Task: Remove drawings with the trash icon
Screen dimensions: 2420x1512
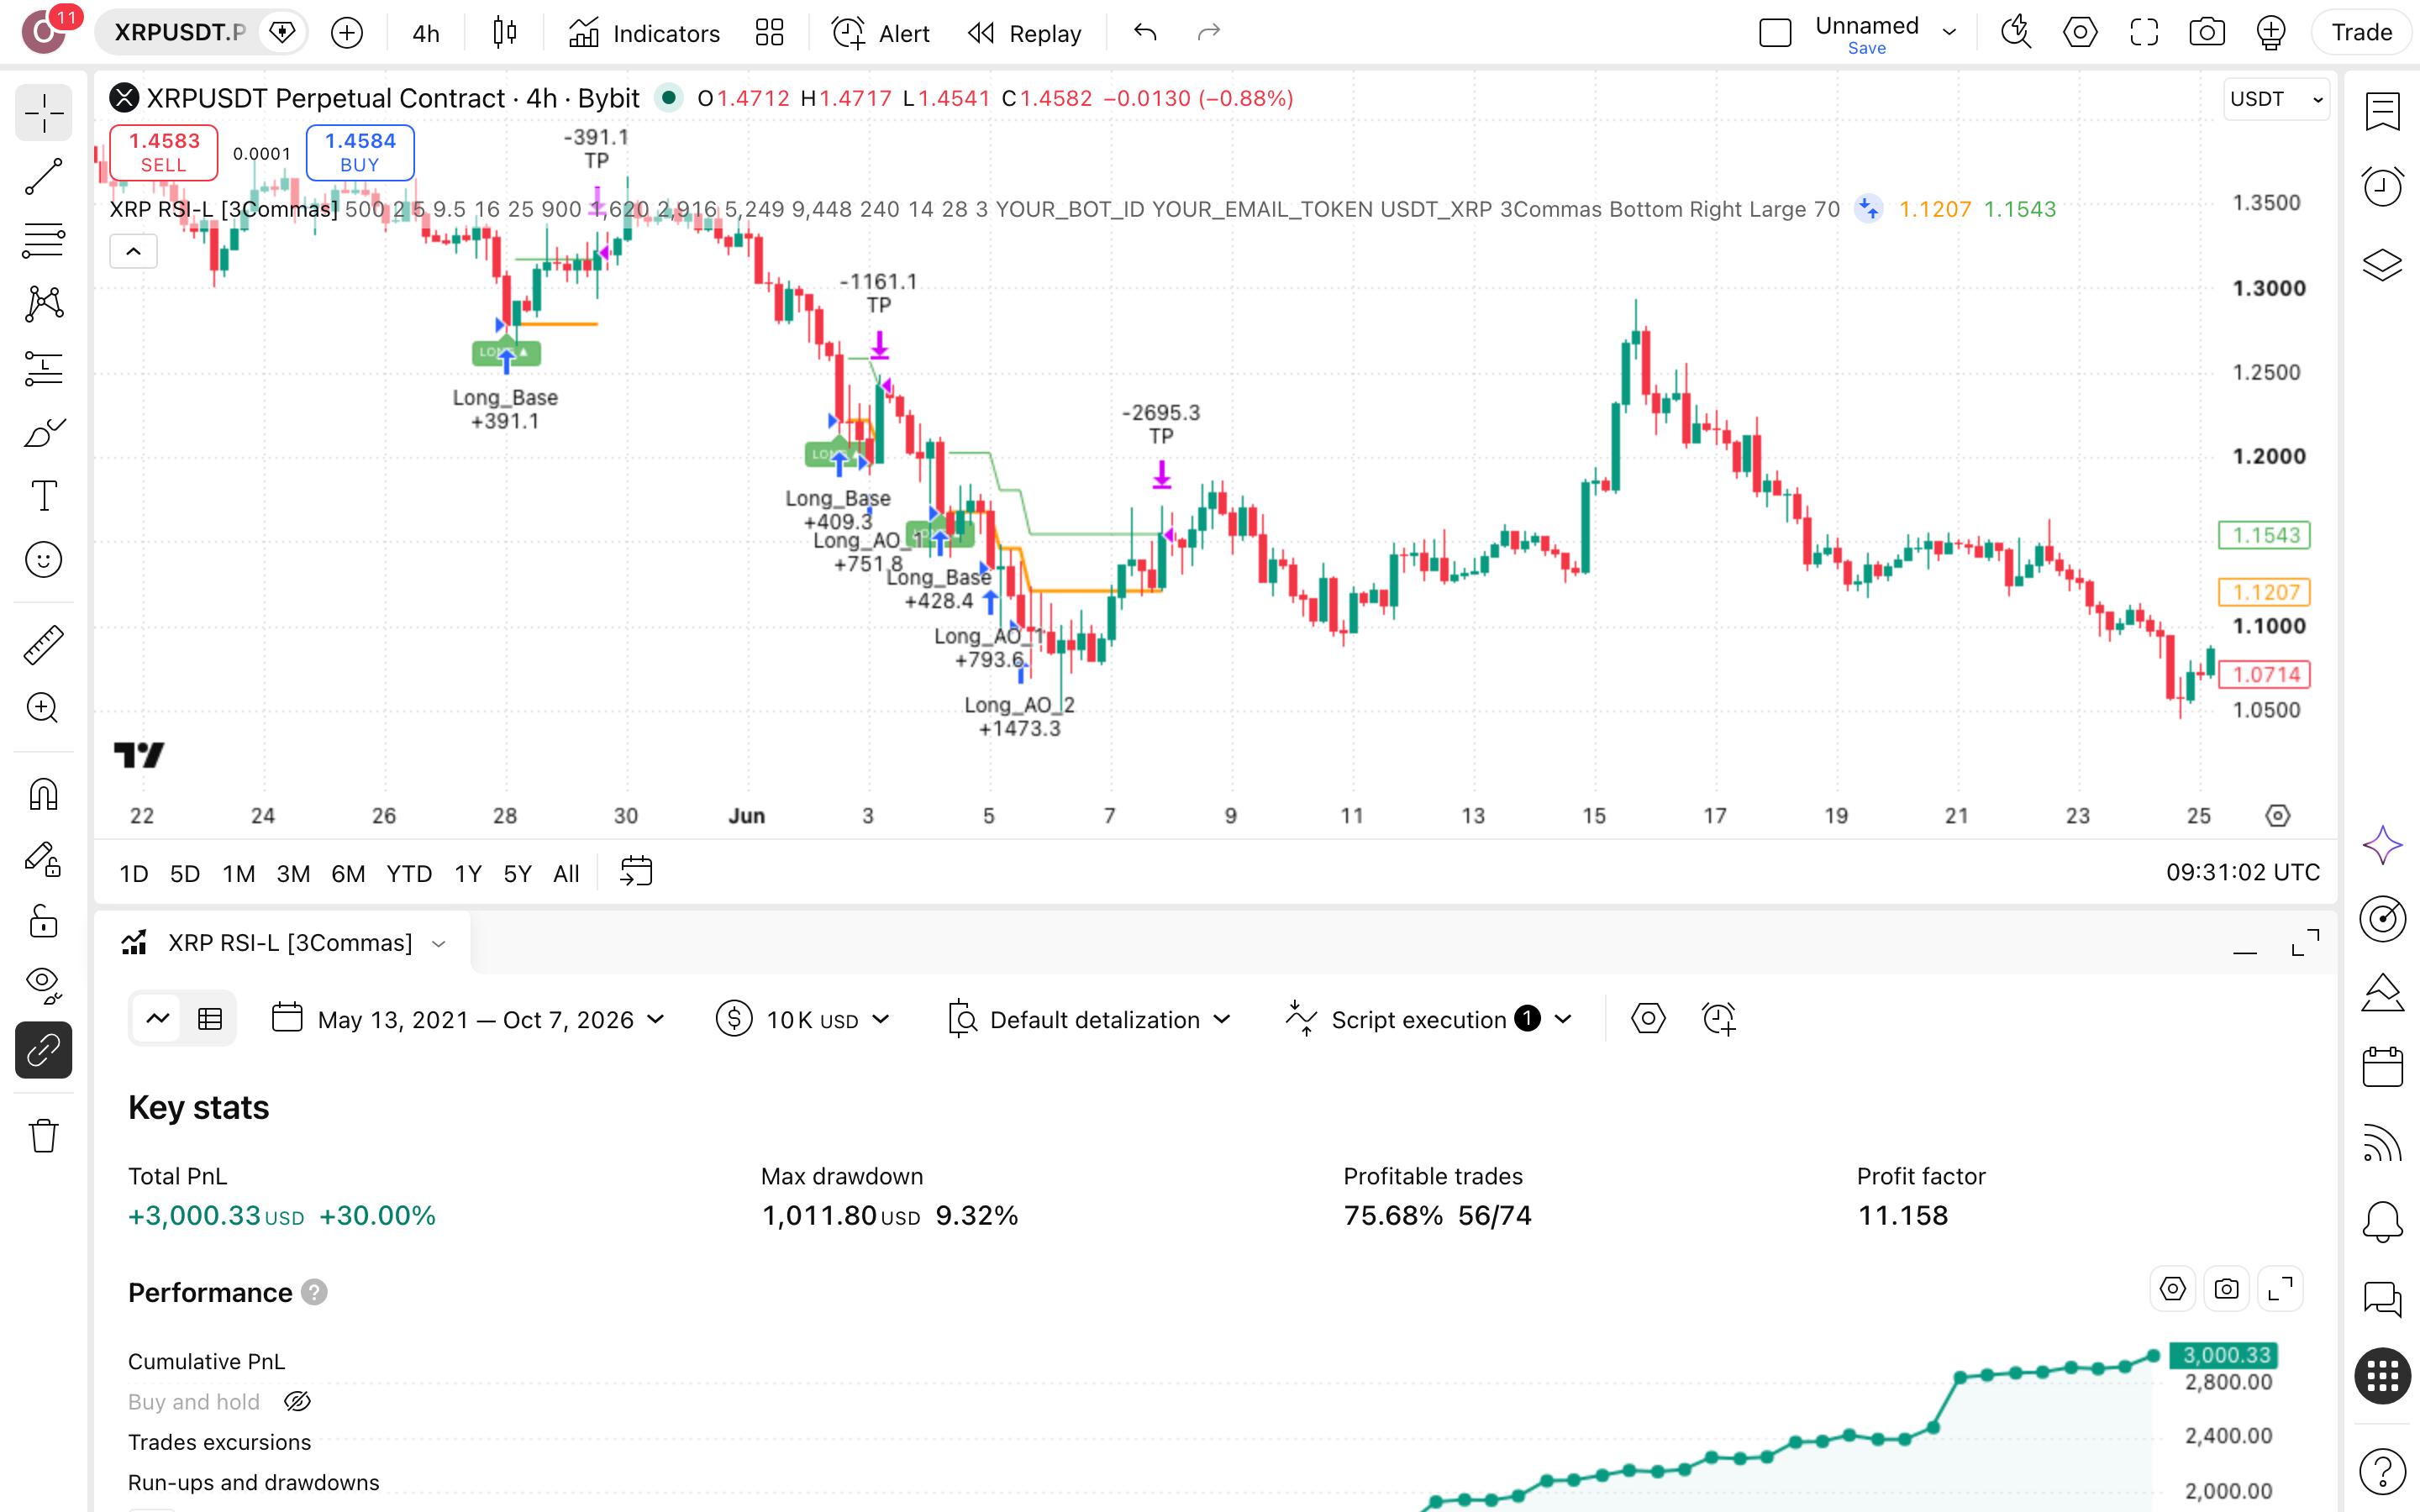Action: (x=43, y=1136)
